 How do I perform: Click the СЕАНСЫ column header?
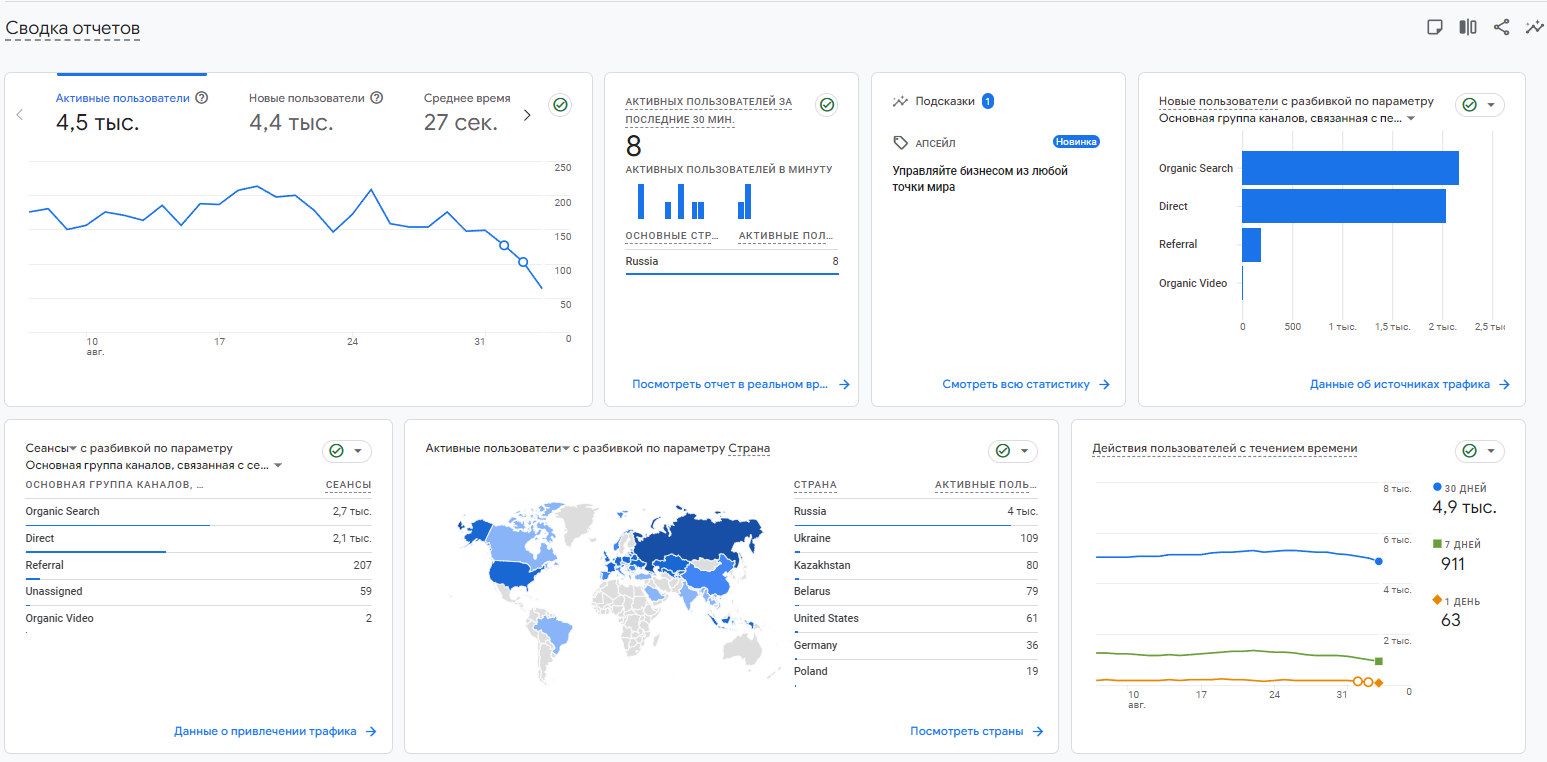coord(348,485)
